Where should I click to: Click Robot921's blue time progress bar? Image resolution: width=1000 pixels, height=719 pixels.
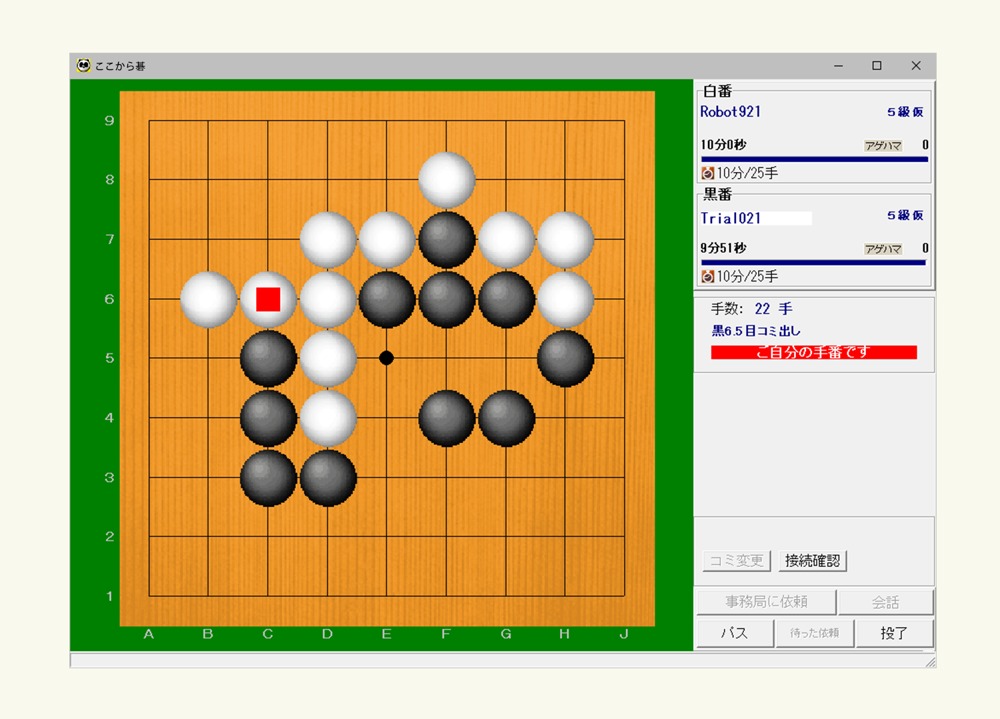pos(814,159)
